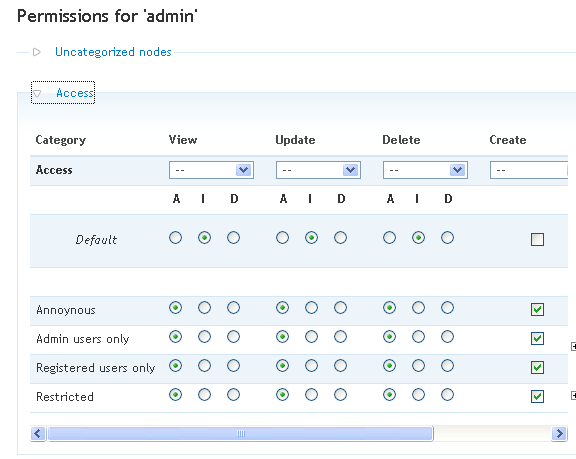This screenshot has height=459, width=576.
Task: Click the horizontal scrollbar thumb
Action: [241, 434]
